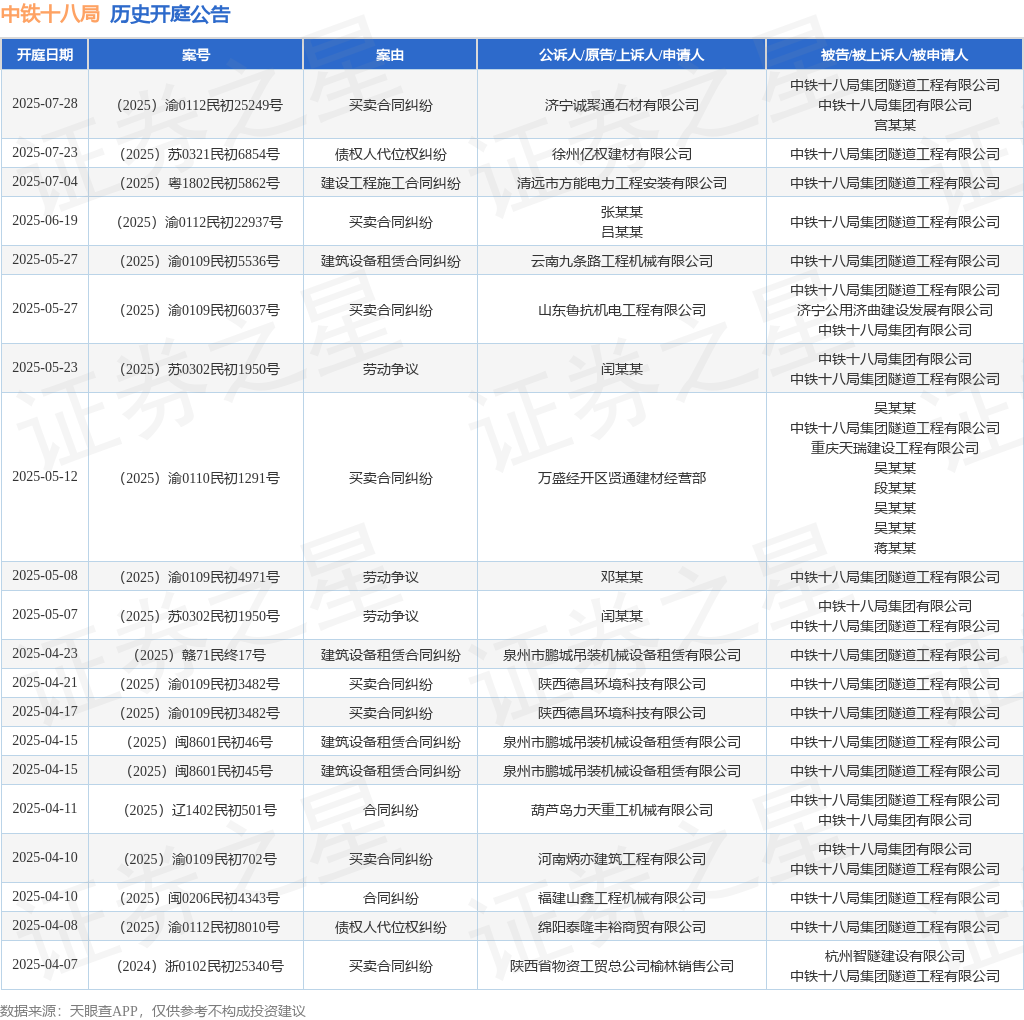This screenshot has width=1024, height=1020.
Task: Click defendant 济宁公用济曲建设发展有限公司
Action: click(894, 310)
